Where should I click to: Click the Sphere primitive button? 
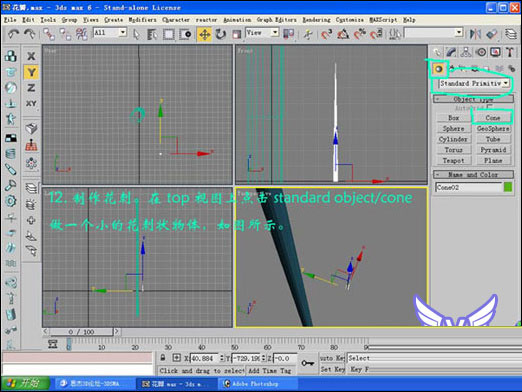(x=453, y=128)
